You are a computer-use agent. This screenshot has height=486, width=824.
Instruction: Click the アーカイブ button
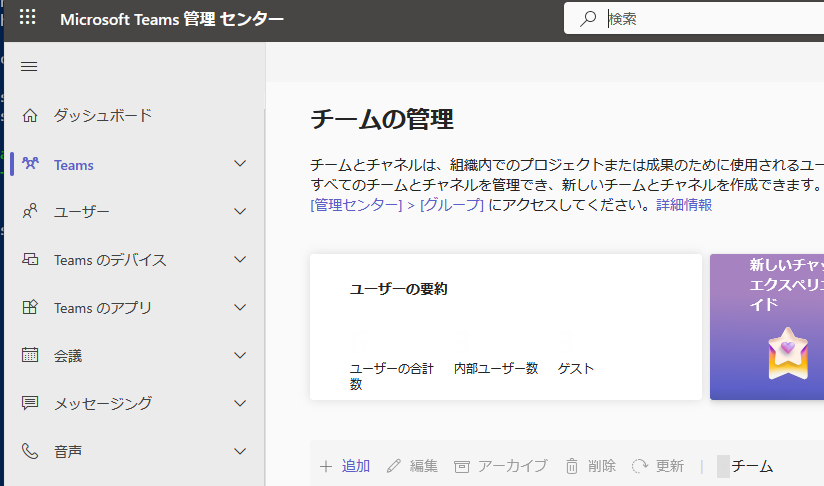[x=501, y=466]
